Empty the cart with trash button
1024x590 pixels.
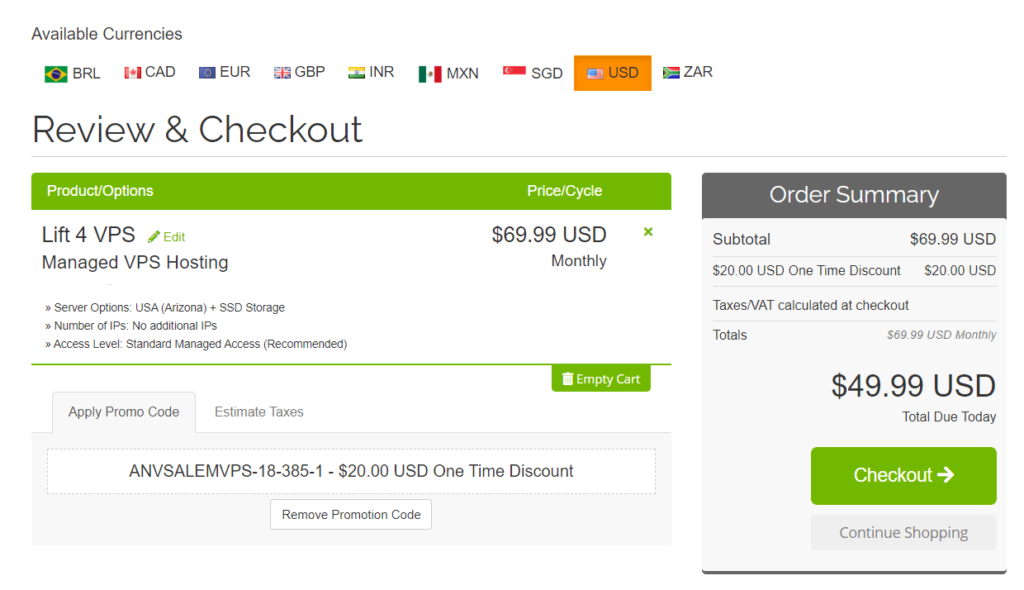[600, 379]
